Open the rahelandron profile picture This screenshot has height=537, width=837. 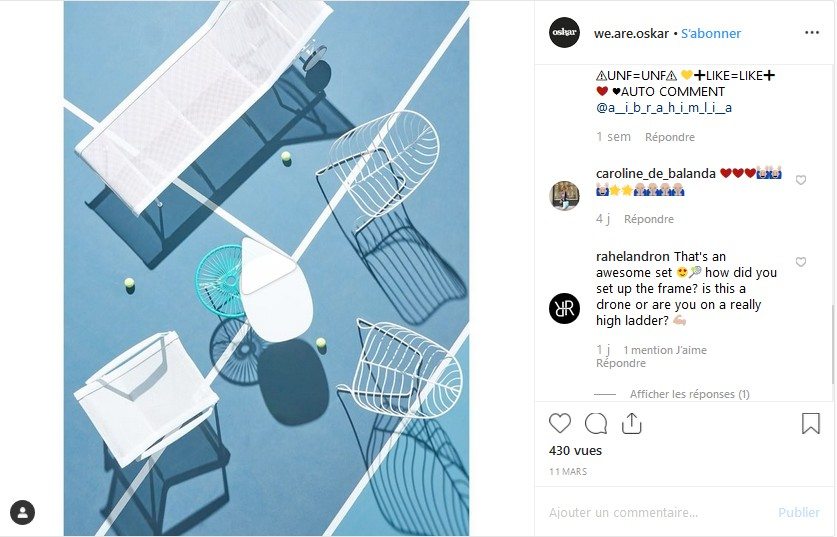coord(564,308)
